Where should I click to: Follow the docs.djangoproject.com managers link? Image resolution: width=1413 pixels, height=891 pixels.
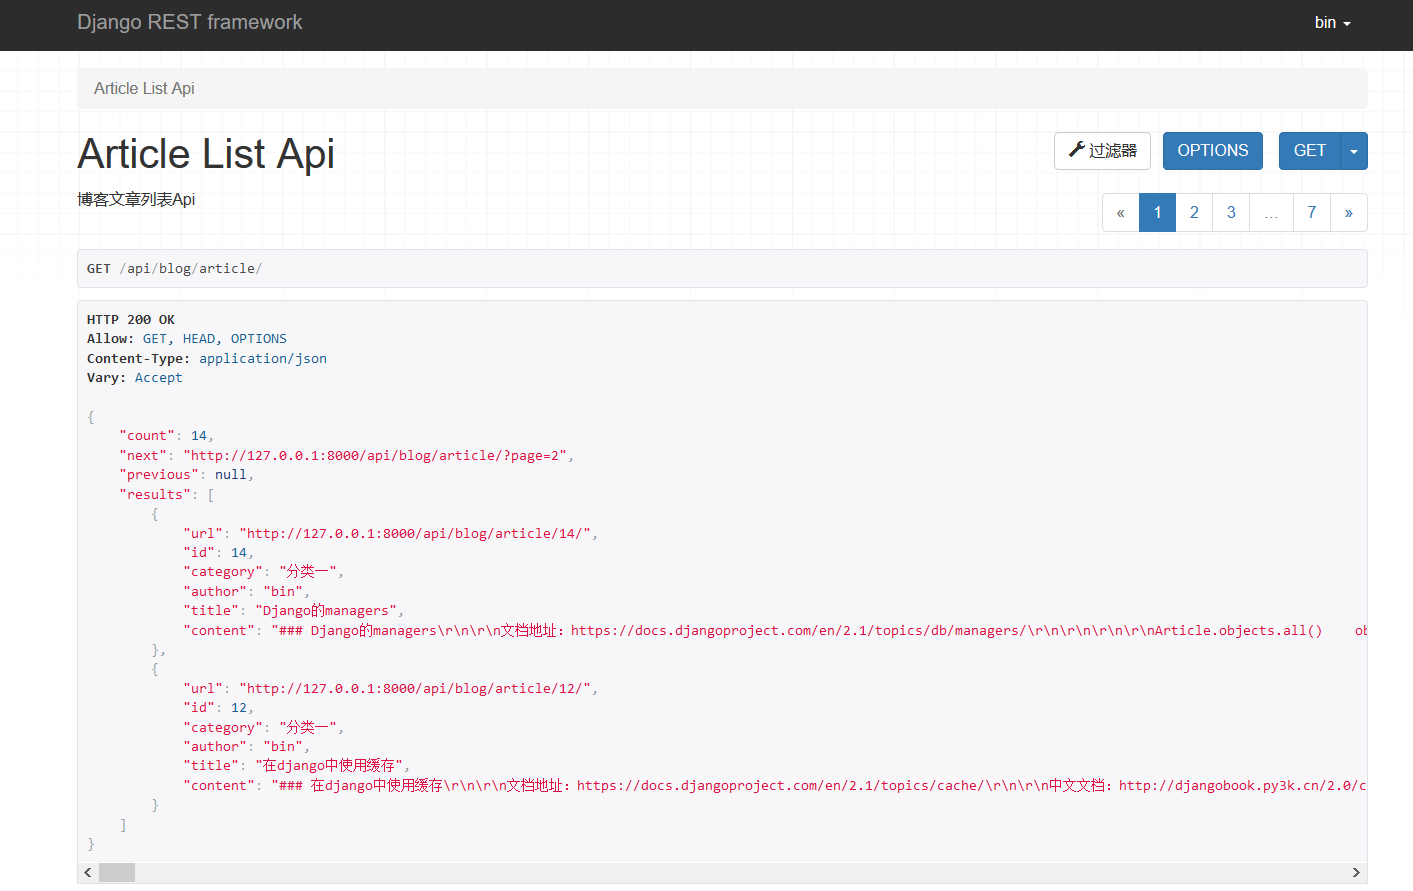tap(799, 630)
